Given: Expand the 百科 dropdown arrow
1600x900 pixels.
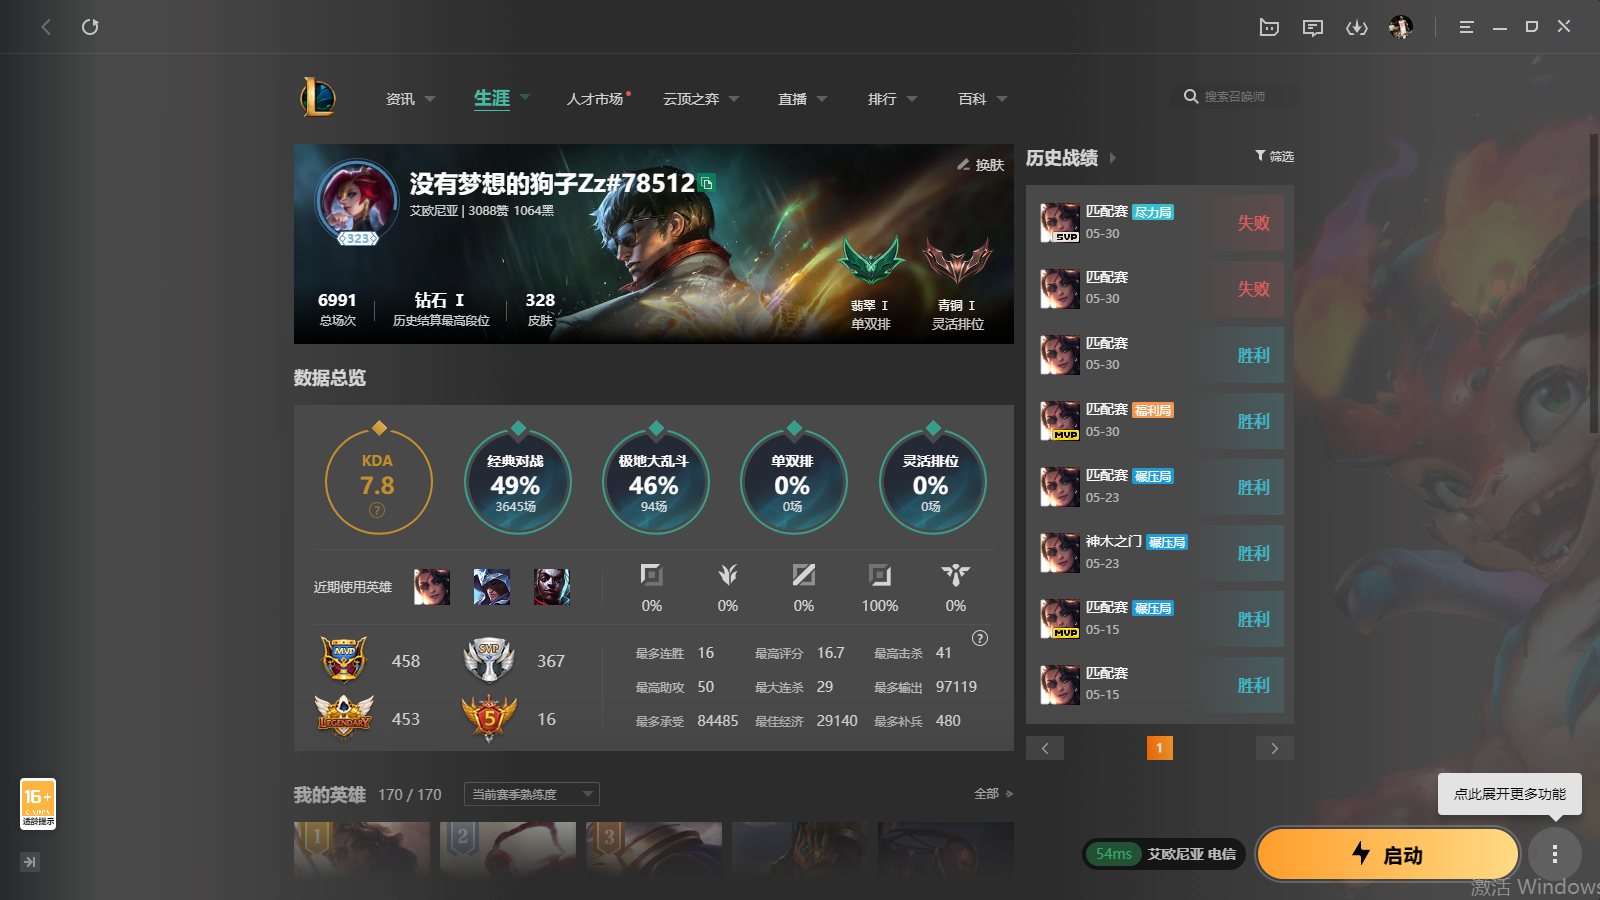Looking at the screenshot, I should (1002, 99).
